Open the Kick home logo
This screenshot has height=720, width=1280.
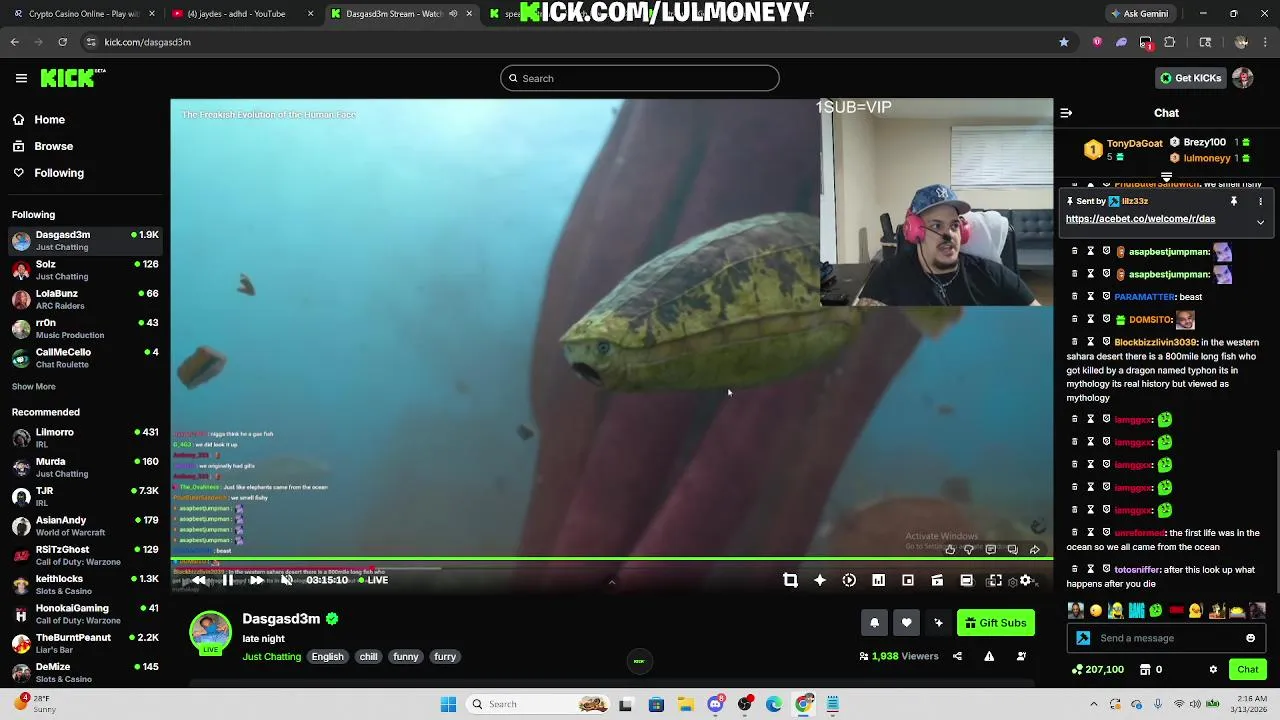click(x=73, y=78)
